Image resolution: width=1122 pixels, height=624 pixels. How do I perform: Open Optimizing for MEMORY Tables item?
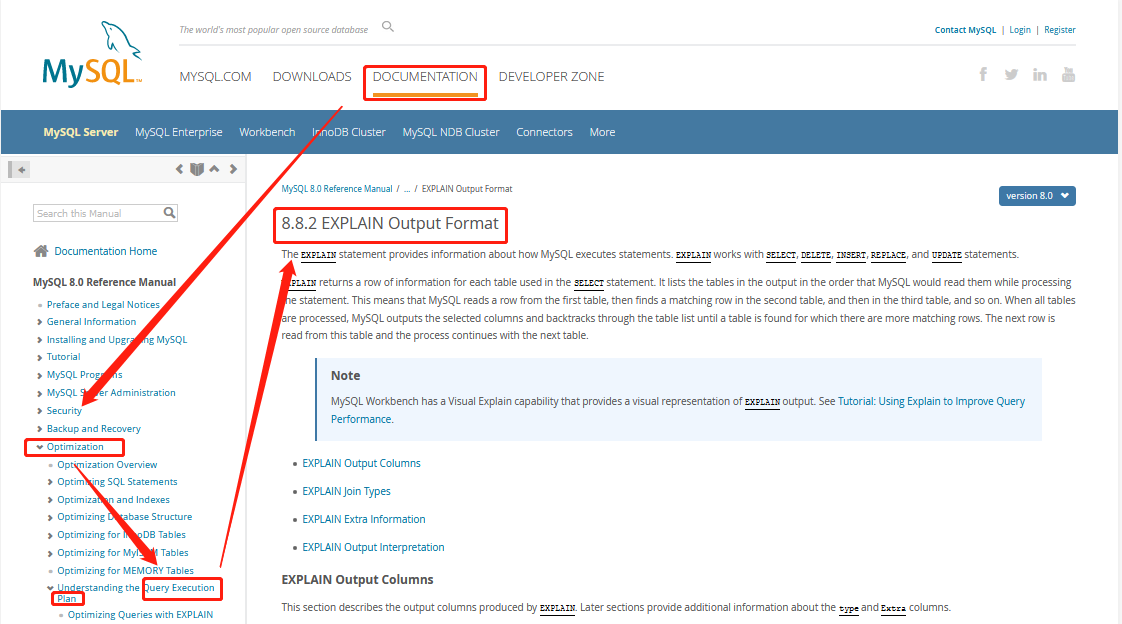(125, 571)
